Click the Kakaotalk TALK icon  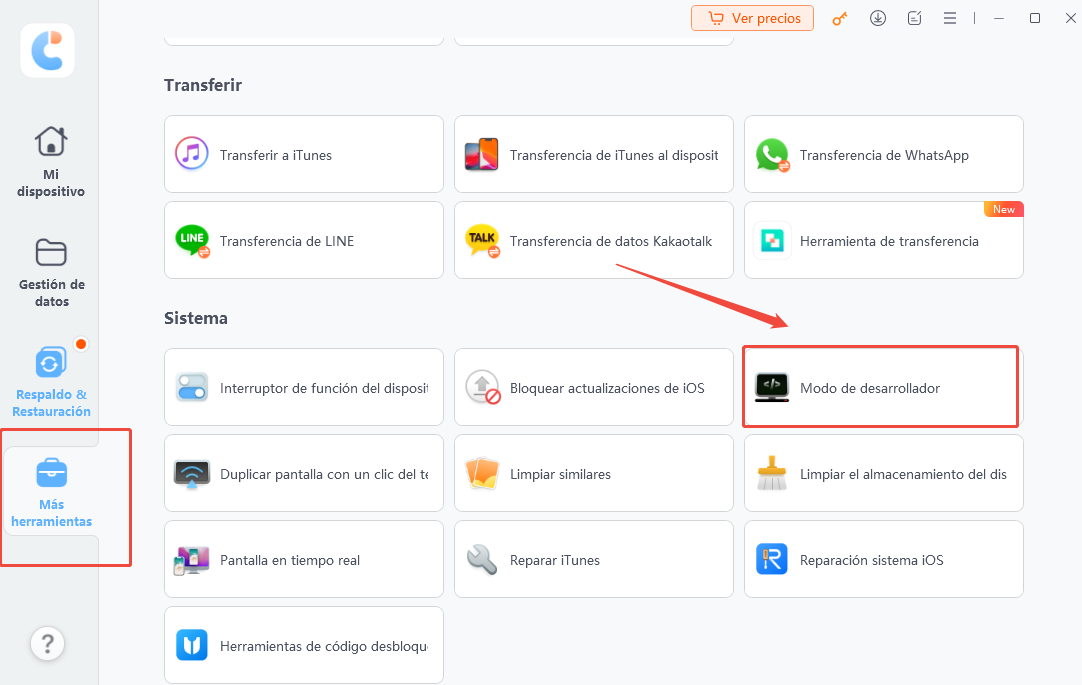tap(482, 241)
